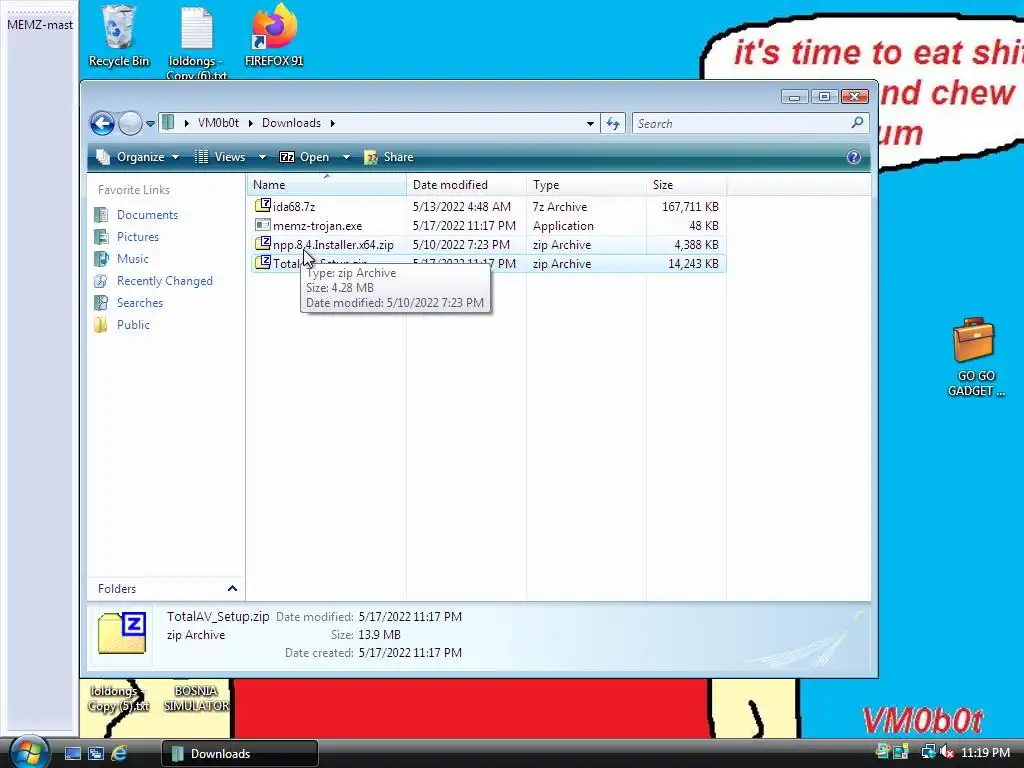Click the Documents folder icon in sidebar
The width and height of the screenshot is (1024, 768).
(x=101, y=215)
